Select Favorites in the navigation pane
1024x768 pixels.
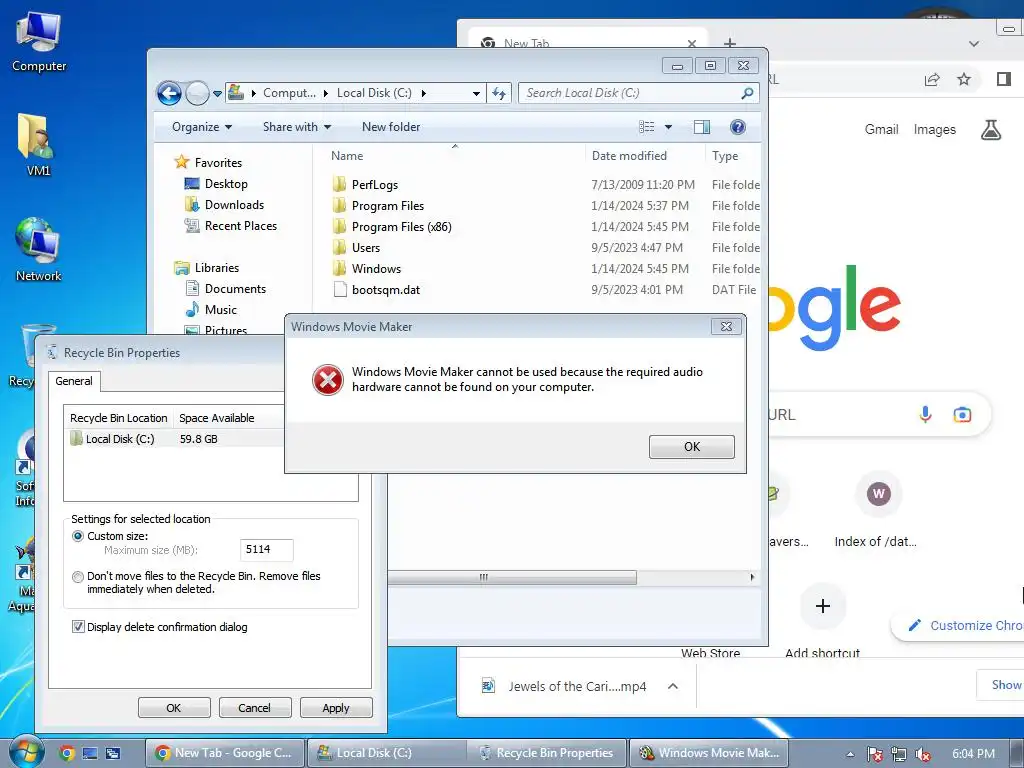218,163
